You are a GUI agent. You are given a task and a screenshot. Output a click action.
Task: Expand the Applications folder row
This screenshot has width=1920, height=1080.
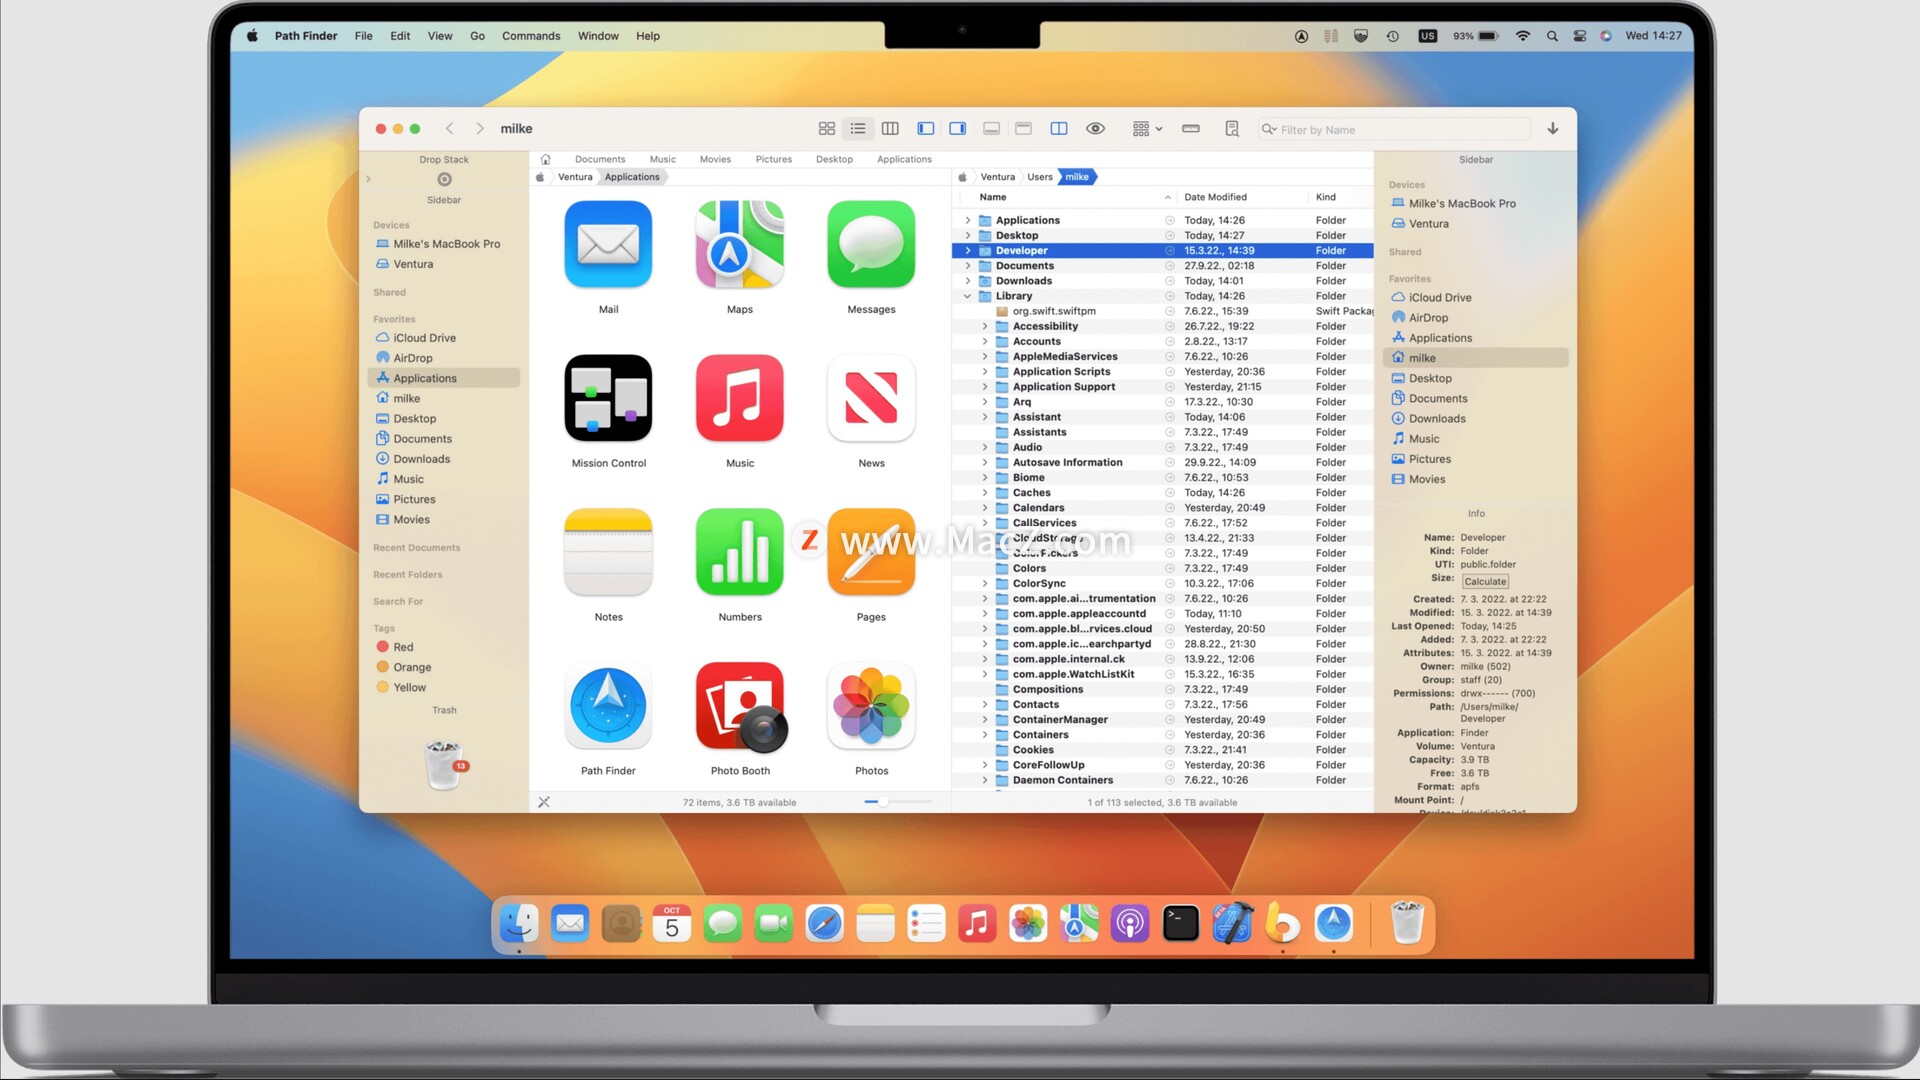coord(967,220)
